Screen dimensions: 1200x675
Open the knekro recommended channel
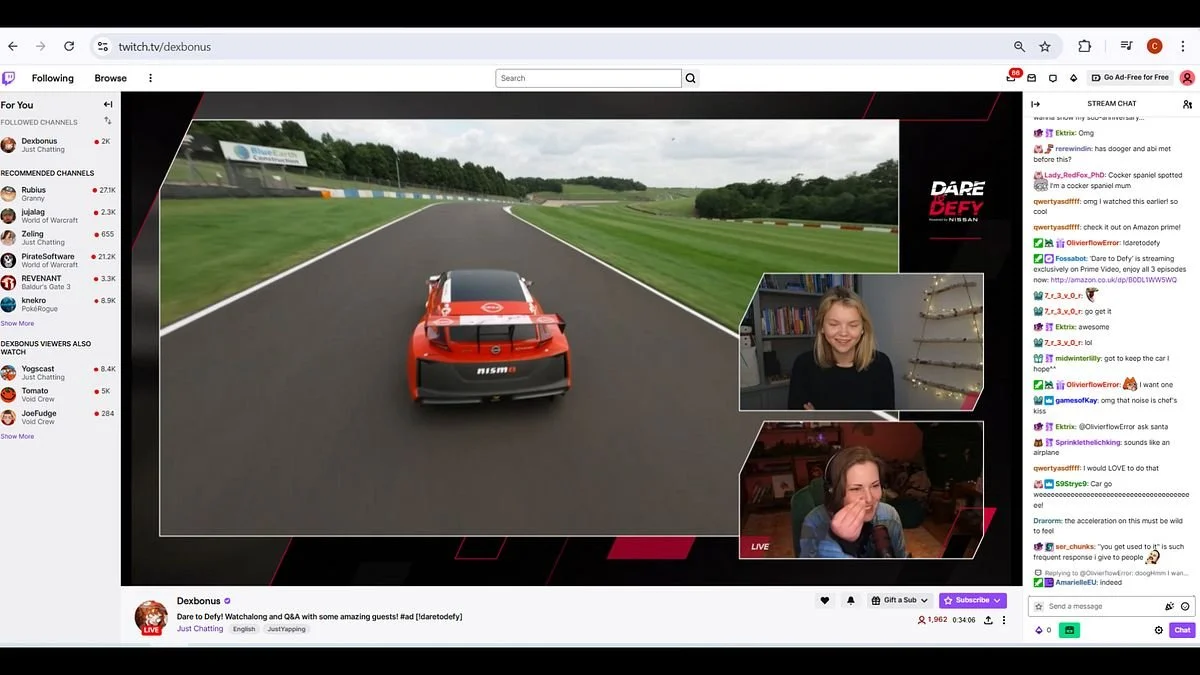pos(58,304)
